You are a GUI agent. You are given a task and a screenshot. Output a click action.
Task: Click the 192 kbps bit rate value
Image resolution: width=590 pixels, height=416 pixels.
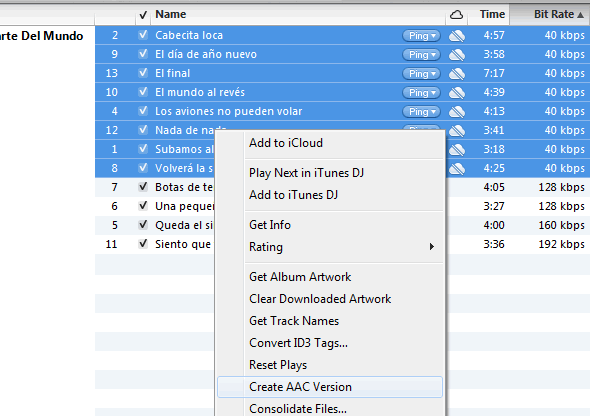click(561, 244)
